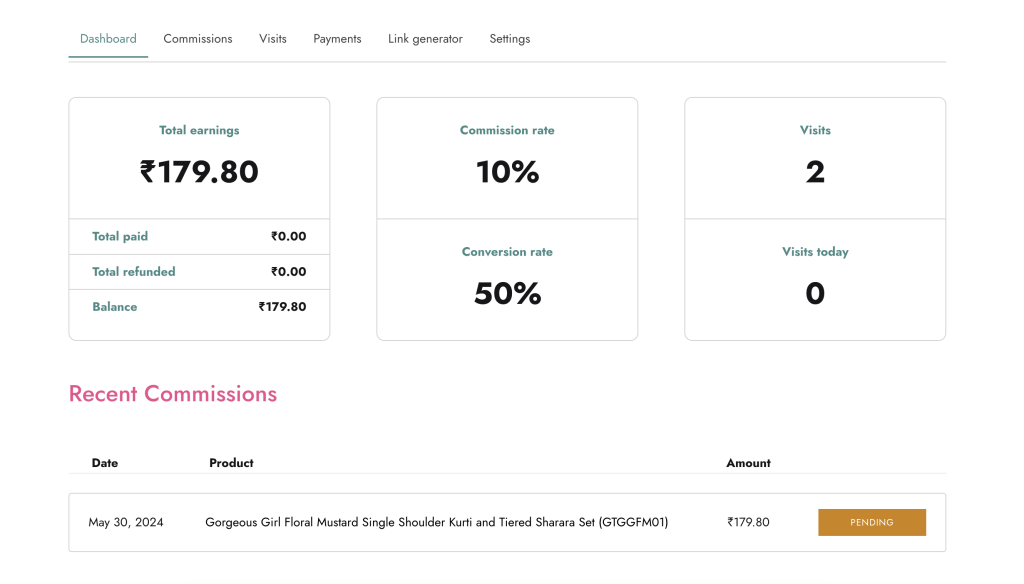1024x584 pixels.
Task: Click the May 30, 2024 commission date
Action: 126,522
